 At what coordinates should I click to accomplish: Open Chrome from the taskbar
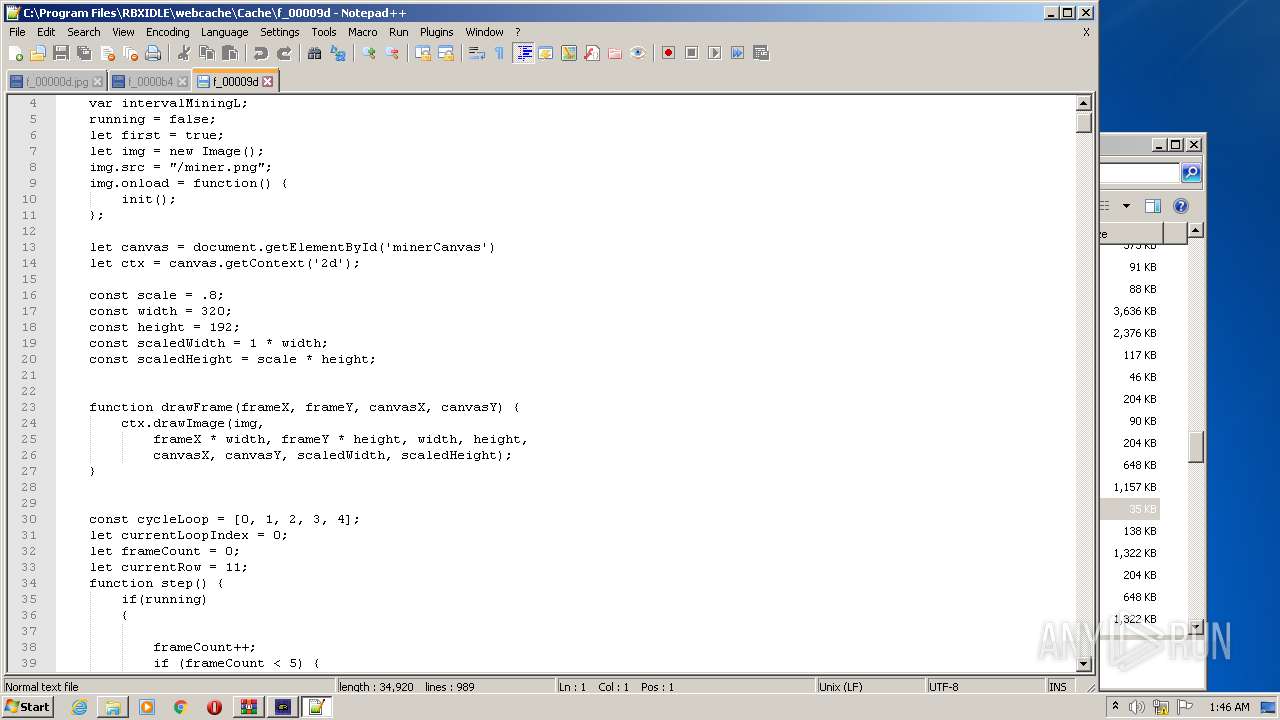[181, 707]
